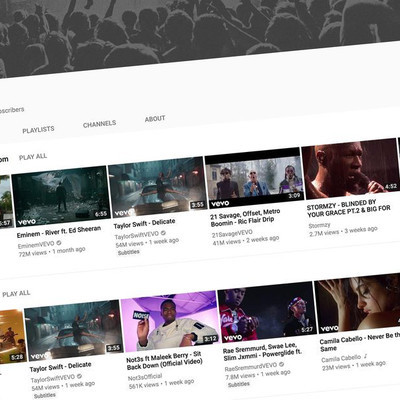
Task: Click title 'STORMZY - BLINDED BY YOUR GRACE PT.2'
Action: [348, 208]
